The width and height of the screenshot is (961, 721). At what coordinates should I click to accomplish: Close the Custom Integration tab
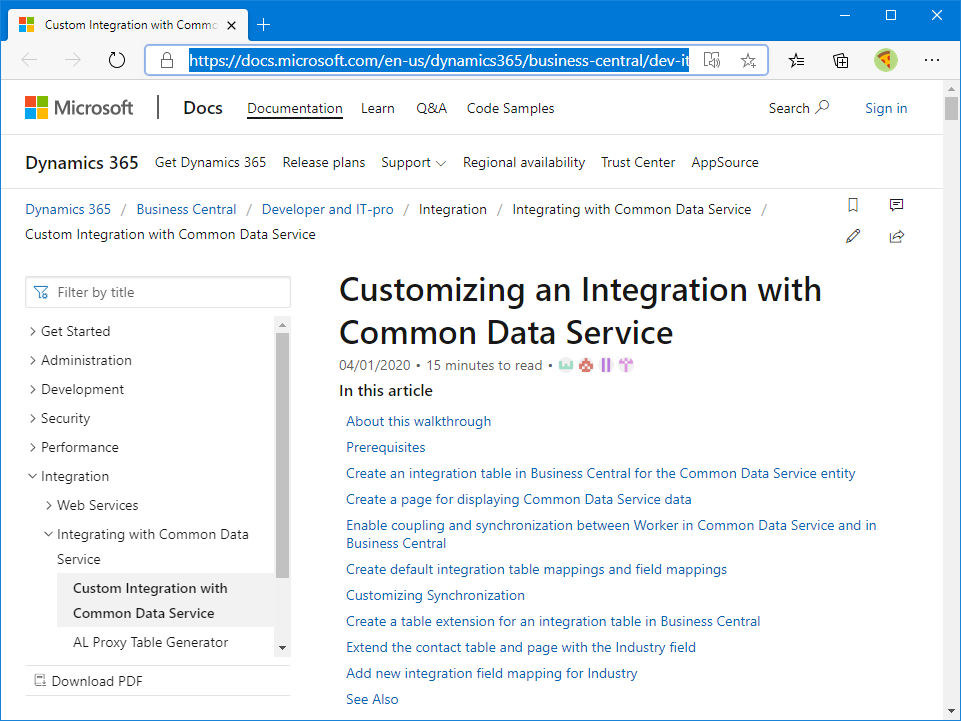pyautogui.click(x=232, y=25)
